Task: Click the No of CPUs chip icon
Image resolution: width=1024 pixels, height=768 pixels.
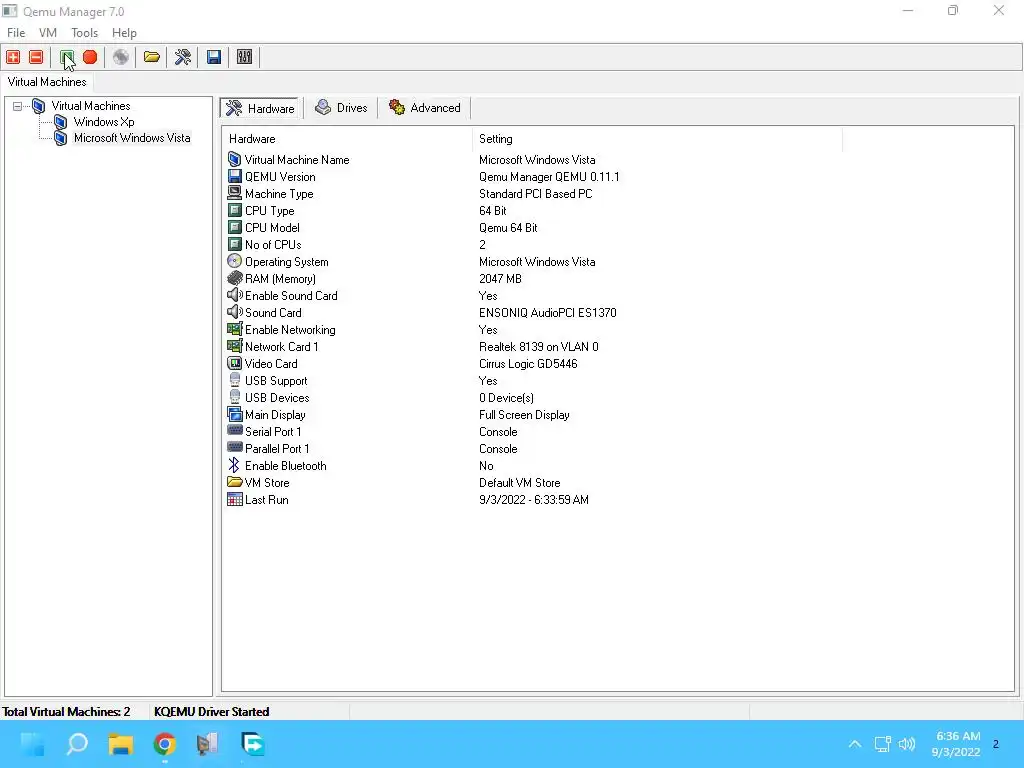Action: pyautogui.click(x=234, y=244)
